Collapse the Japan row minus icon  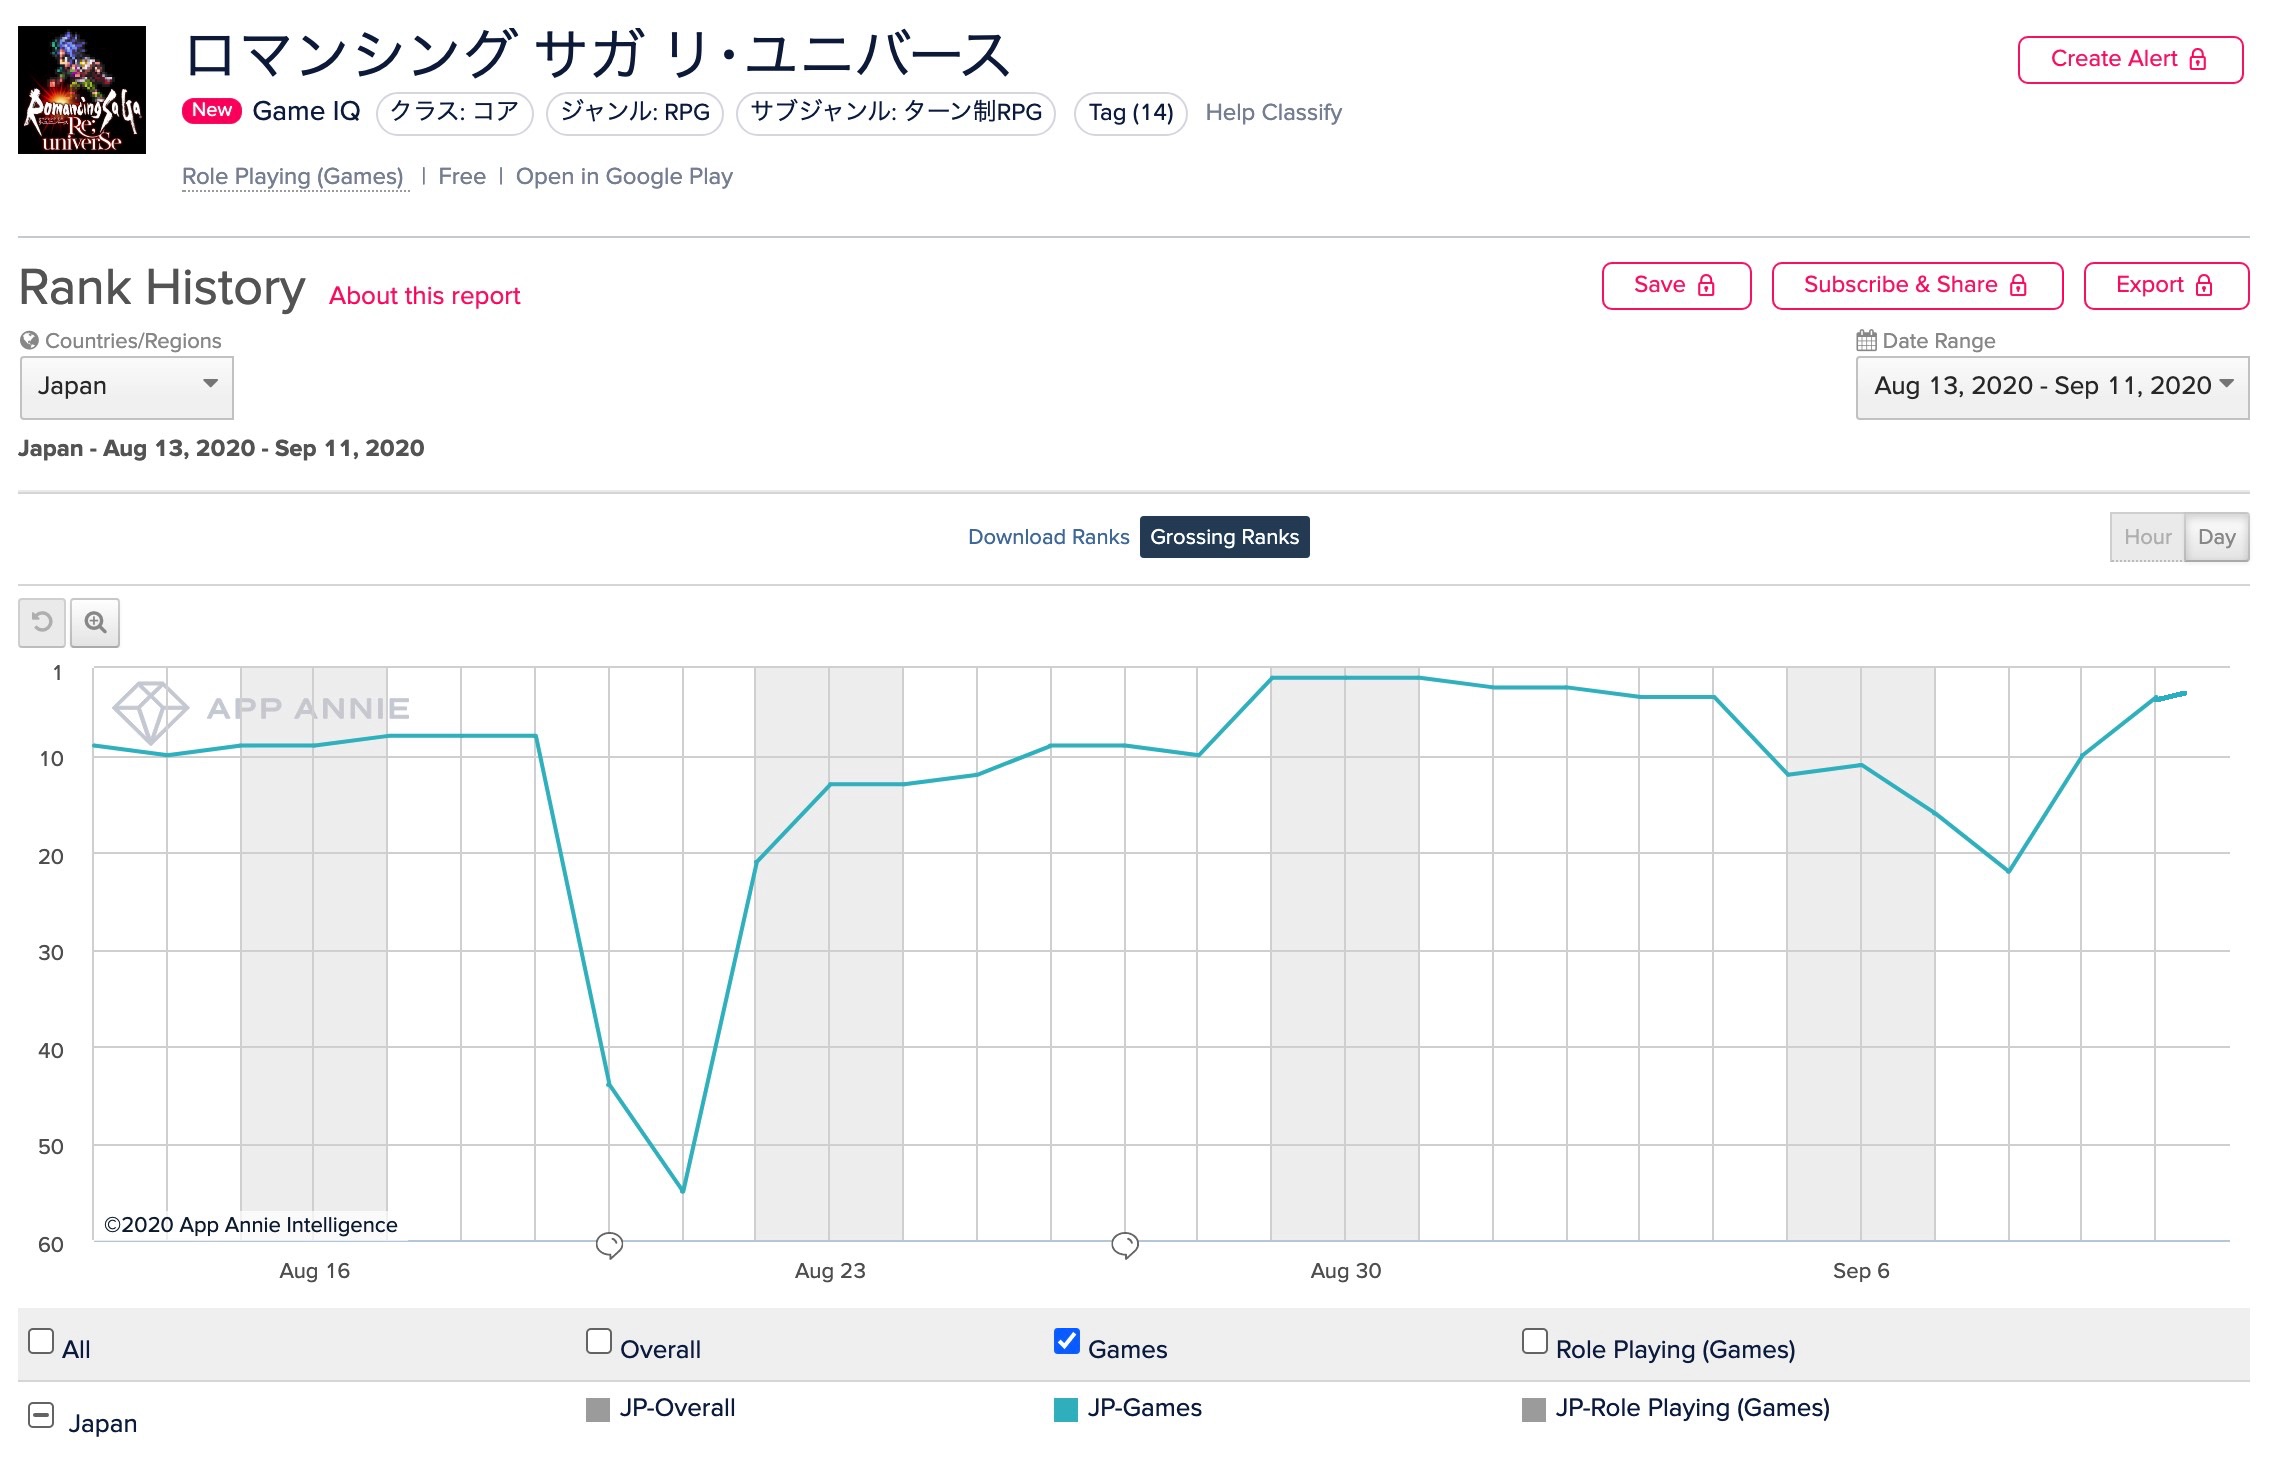click(x=41, y=1415)
